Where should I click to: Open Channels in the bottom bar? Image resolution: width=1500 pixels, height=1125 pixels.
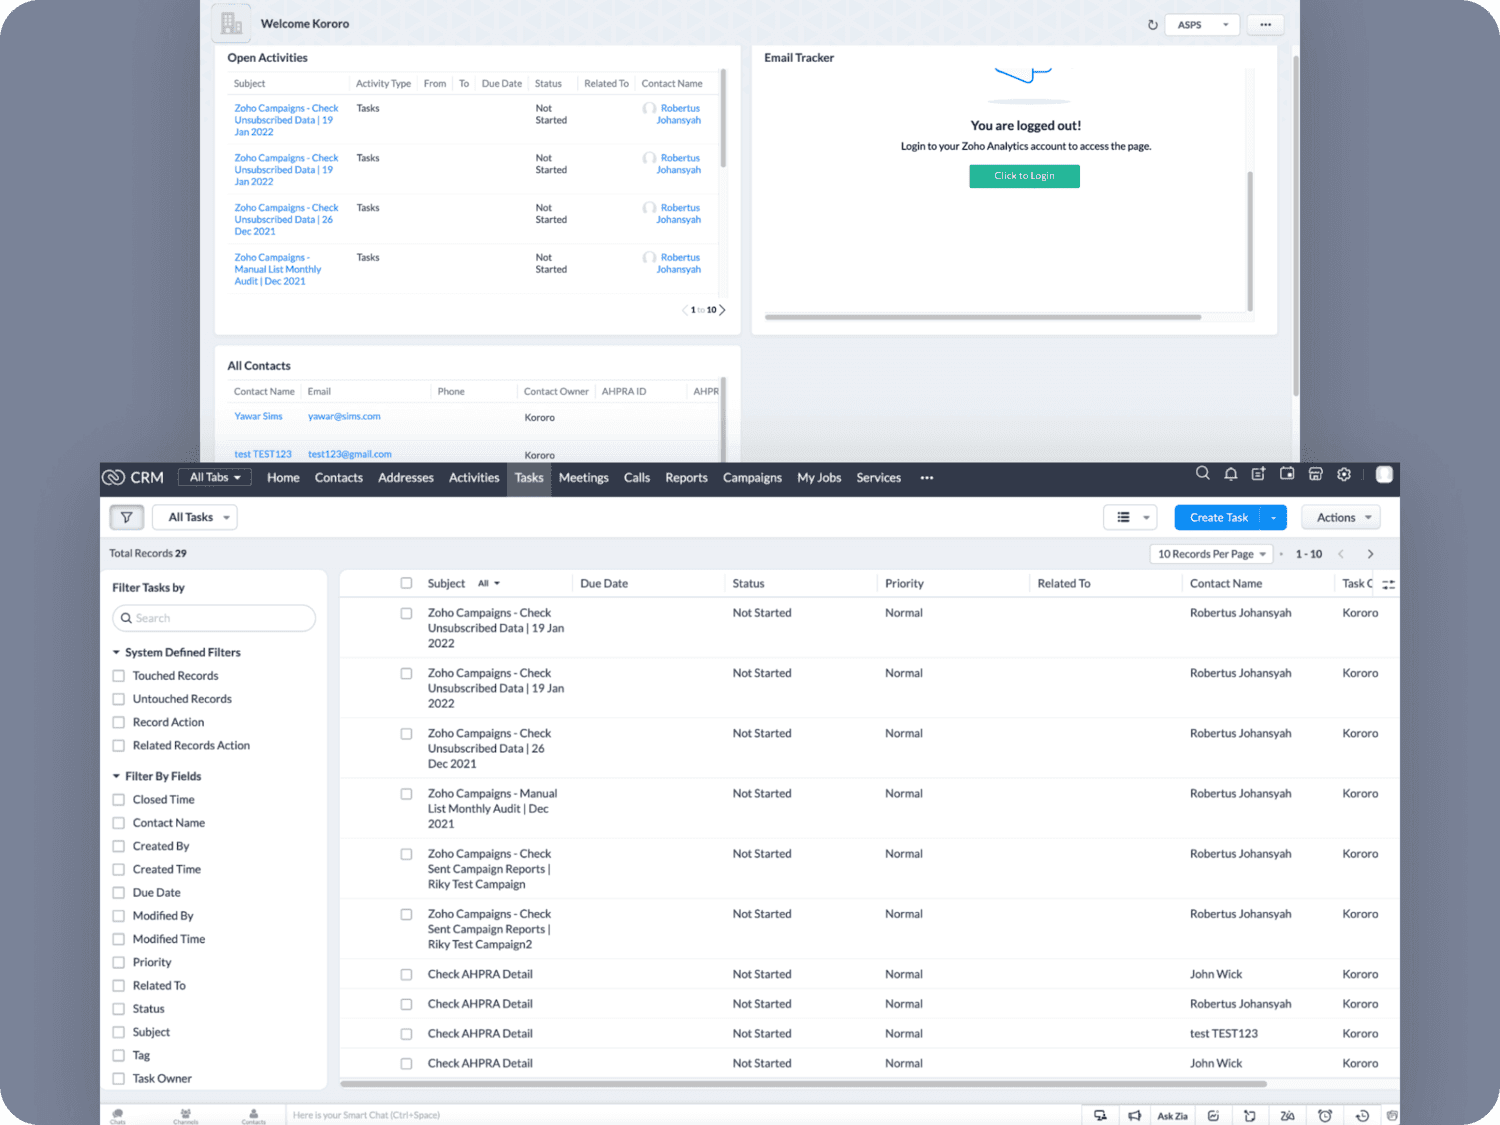(x=185, y=1116)
